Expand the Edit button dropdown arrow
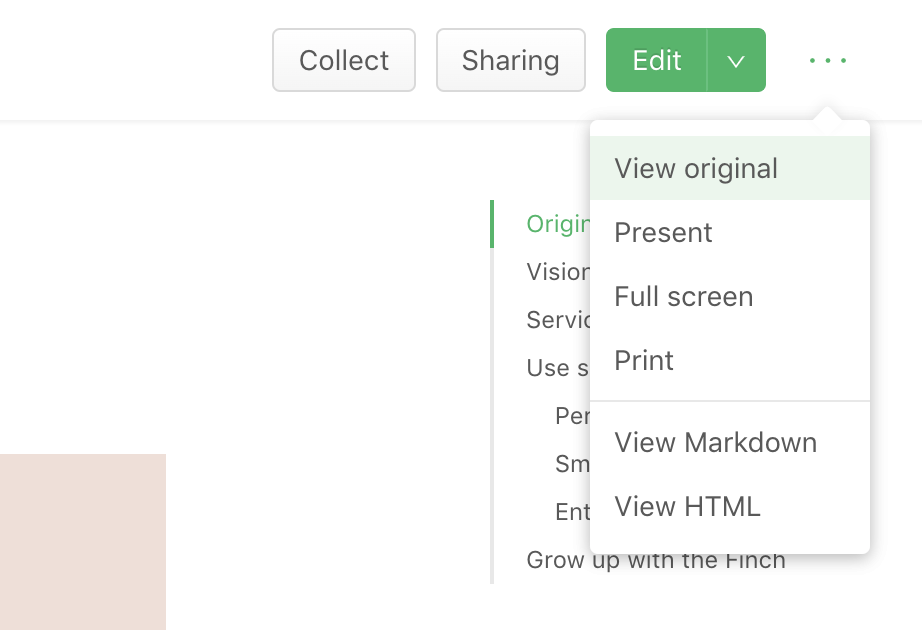The height and width of the screenshot is (630, 922). tap(736, 61)
